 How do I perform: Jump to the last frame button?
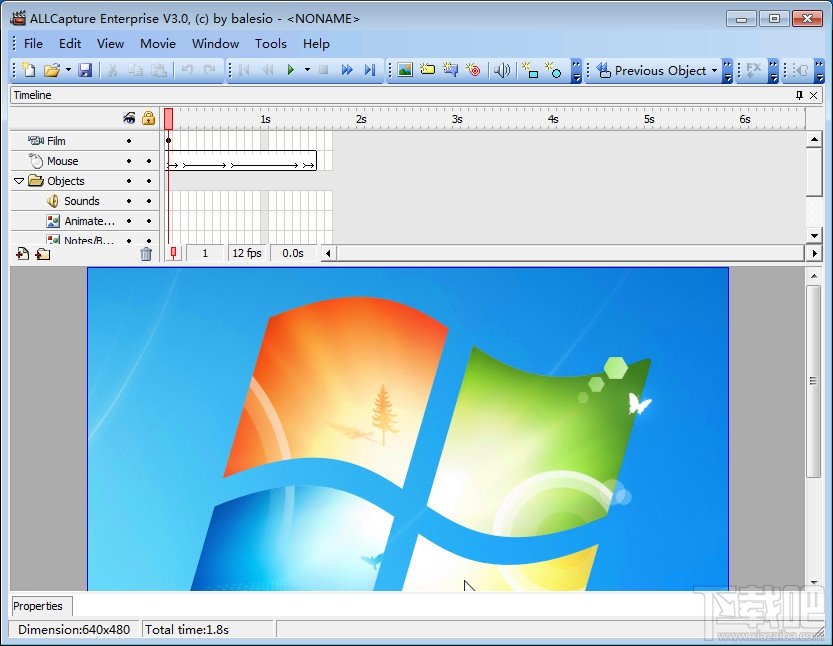click(370, 70)
